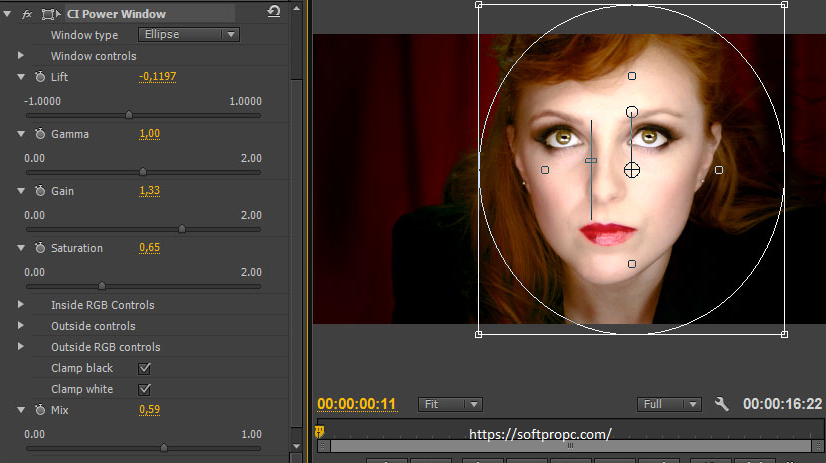
Task: Reset the CI Power Window effect
Action: click(274, 12)
